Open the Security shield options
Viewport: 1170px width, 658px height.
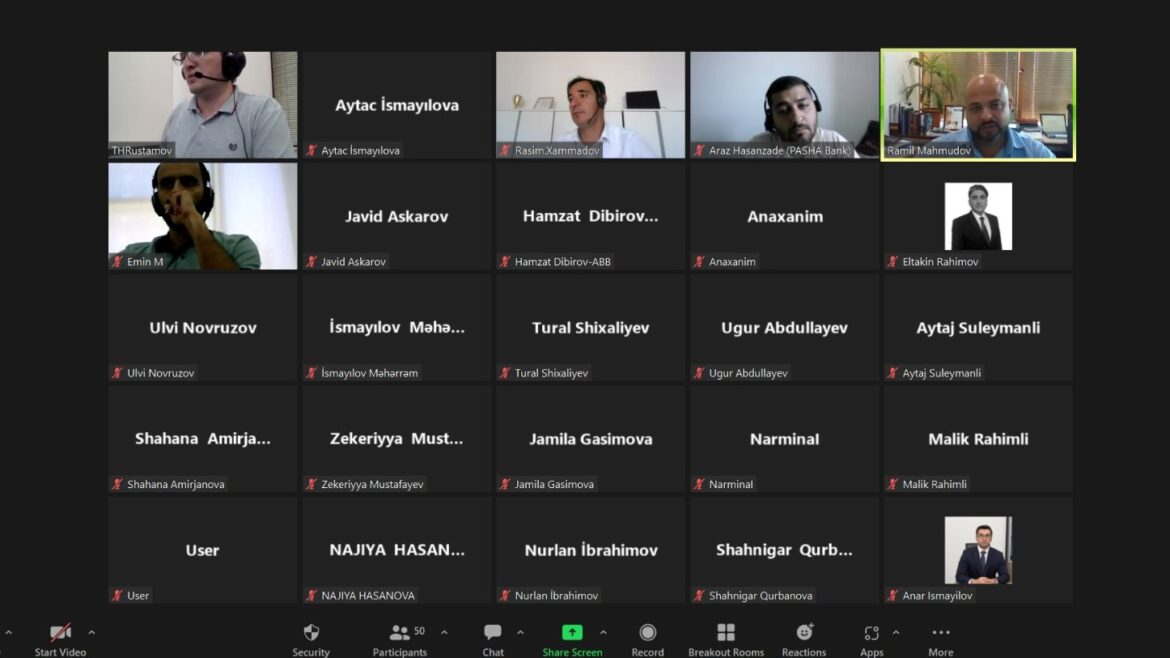[311, 633]
